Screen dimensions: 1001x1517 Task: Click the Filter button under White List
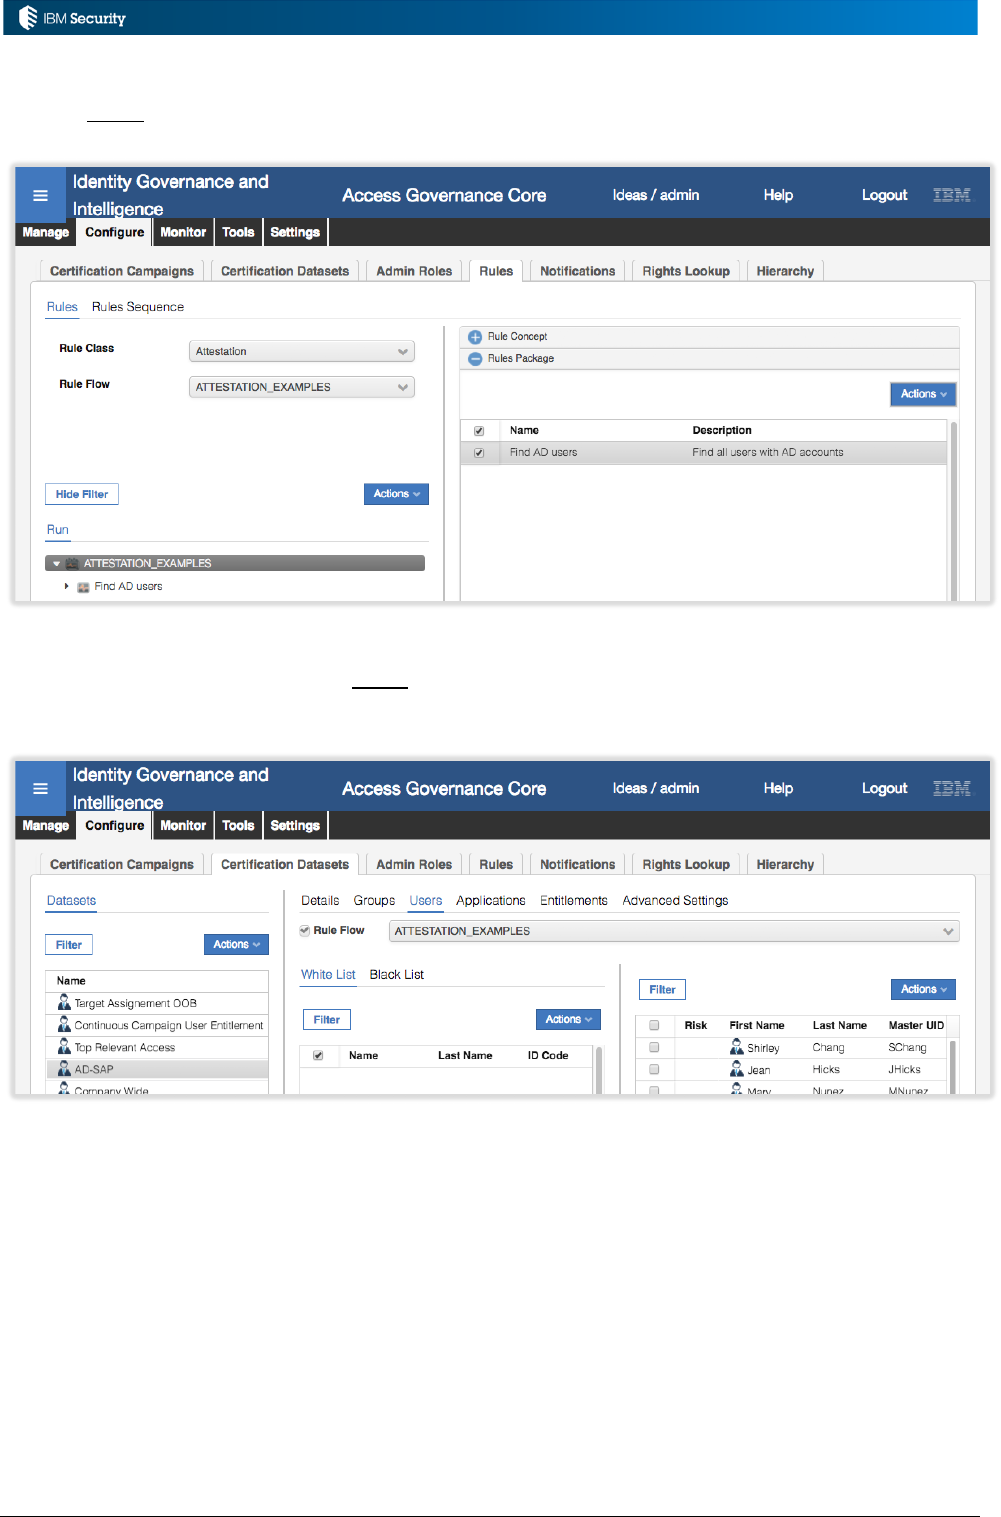pyautogui.click(x=327, y=1020)
